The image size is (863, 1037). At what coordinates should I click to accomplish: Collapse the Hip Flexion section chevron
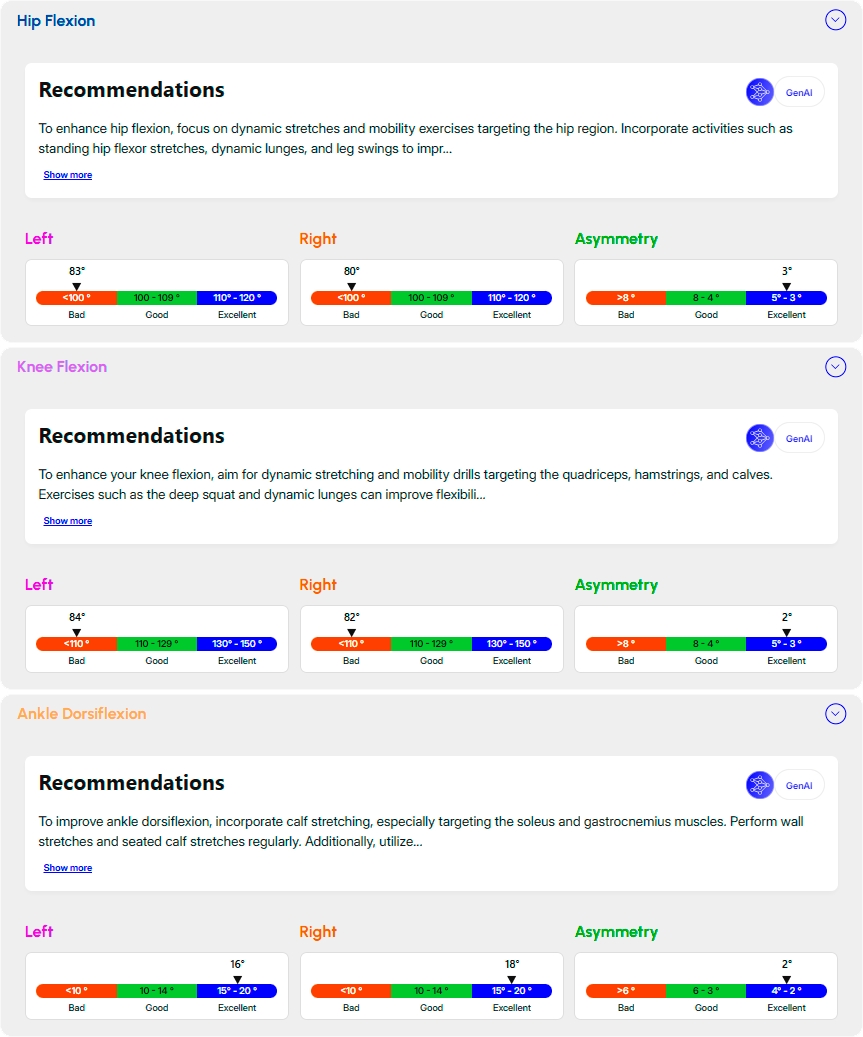click(x=836, y=20)
